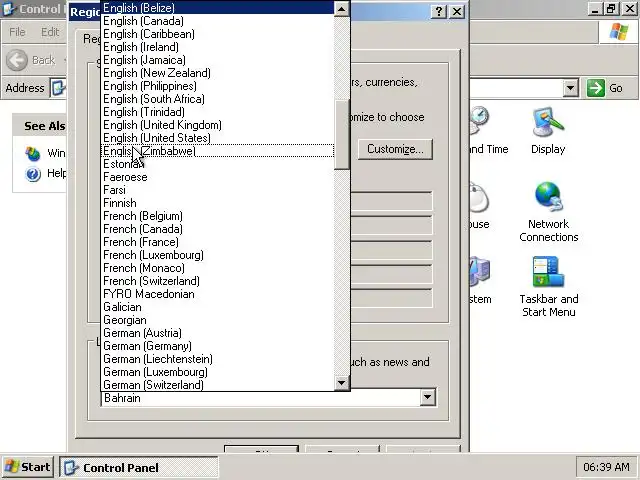Select French (Belgium) in the list
The image size is (640, 480).
(x=217, y=216)
